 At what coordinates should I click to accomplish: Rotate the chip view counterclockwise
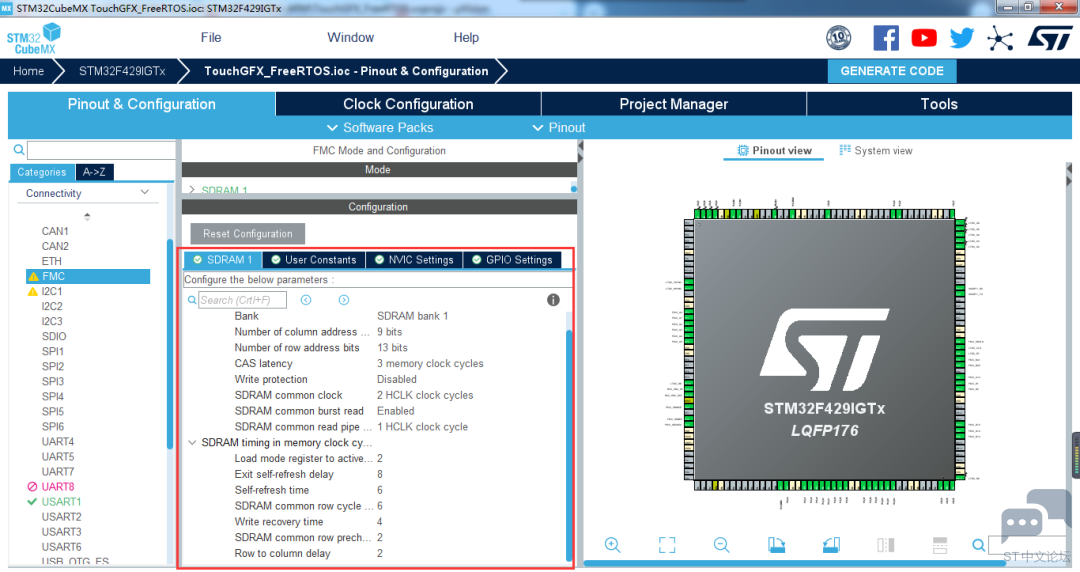coord(831,545)
